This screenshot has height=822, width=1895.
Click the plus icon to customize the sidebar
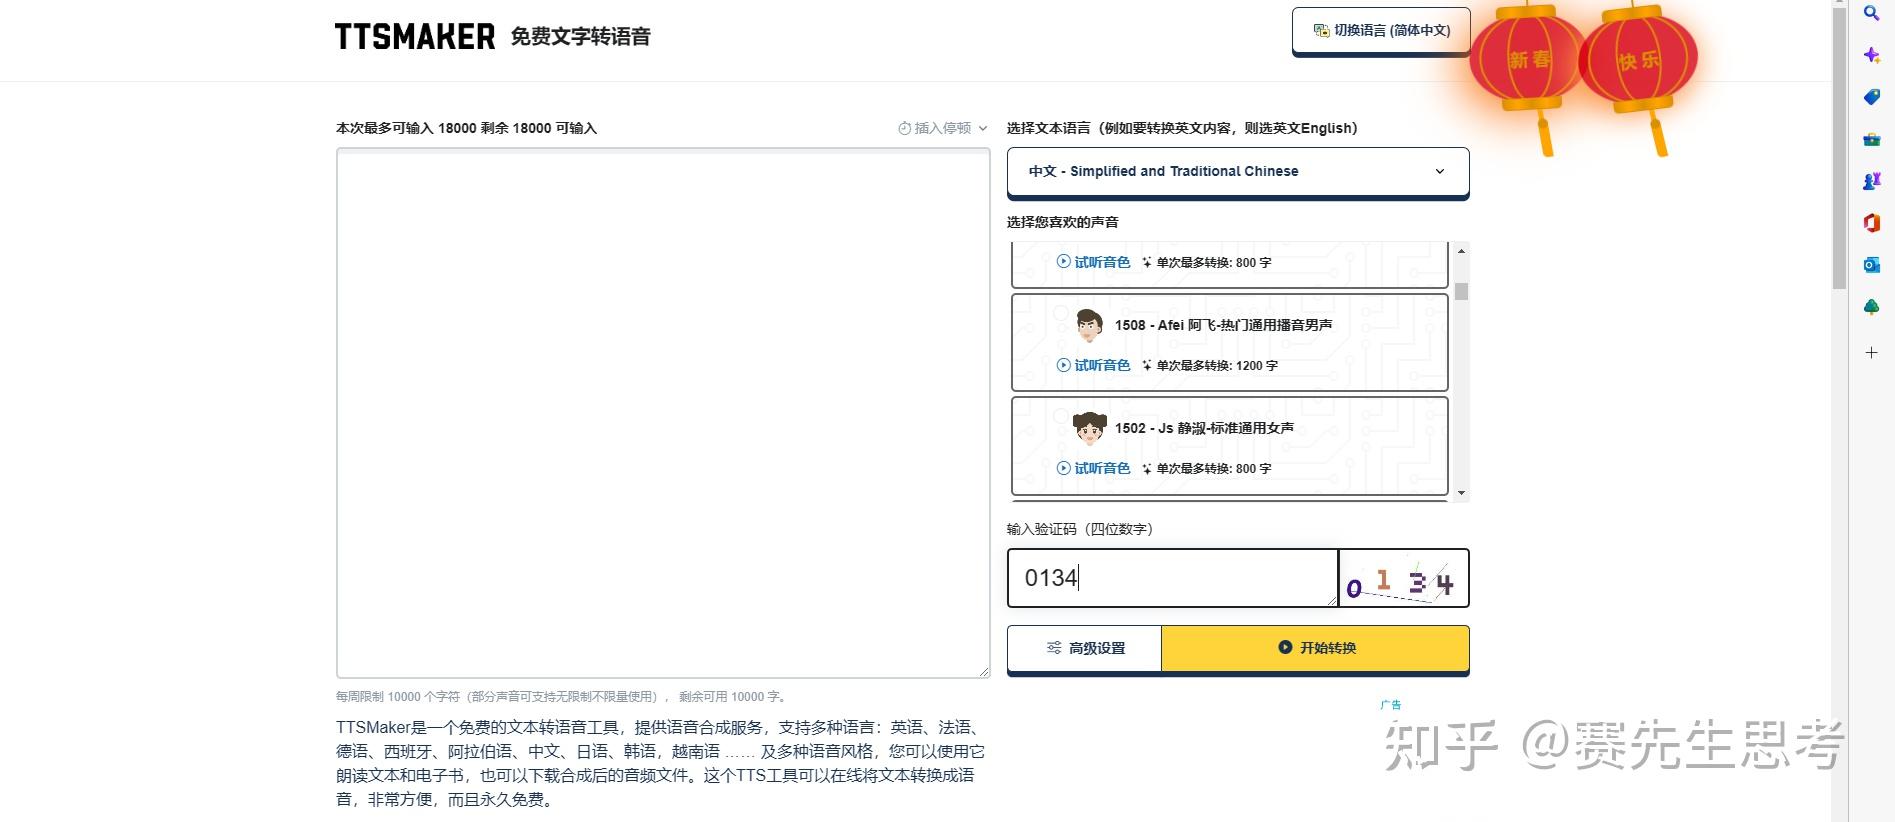click(x=1871, y=352)
